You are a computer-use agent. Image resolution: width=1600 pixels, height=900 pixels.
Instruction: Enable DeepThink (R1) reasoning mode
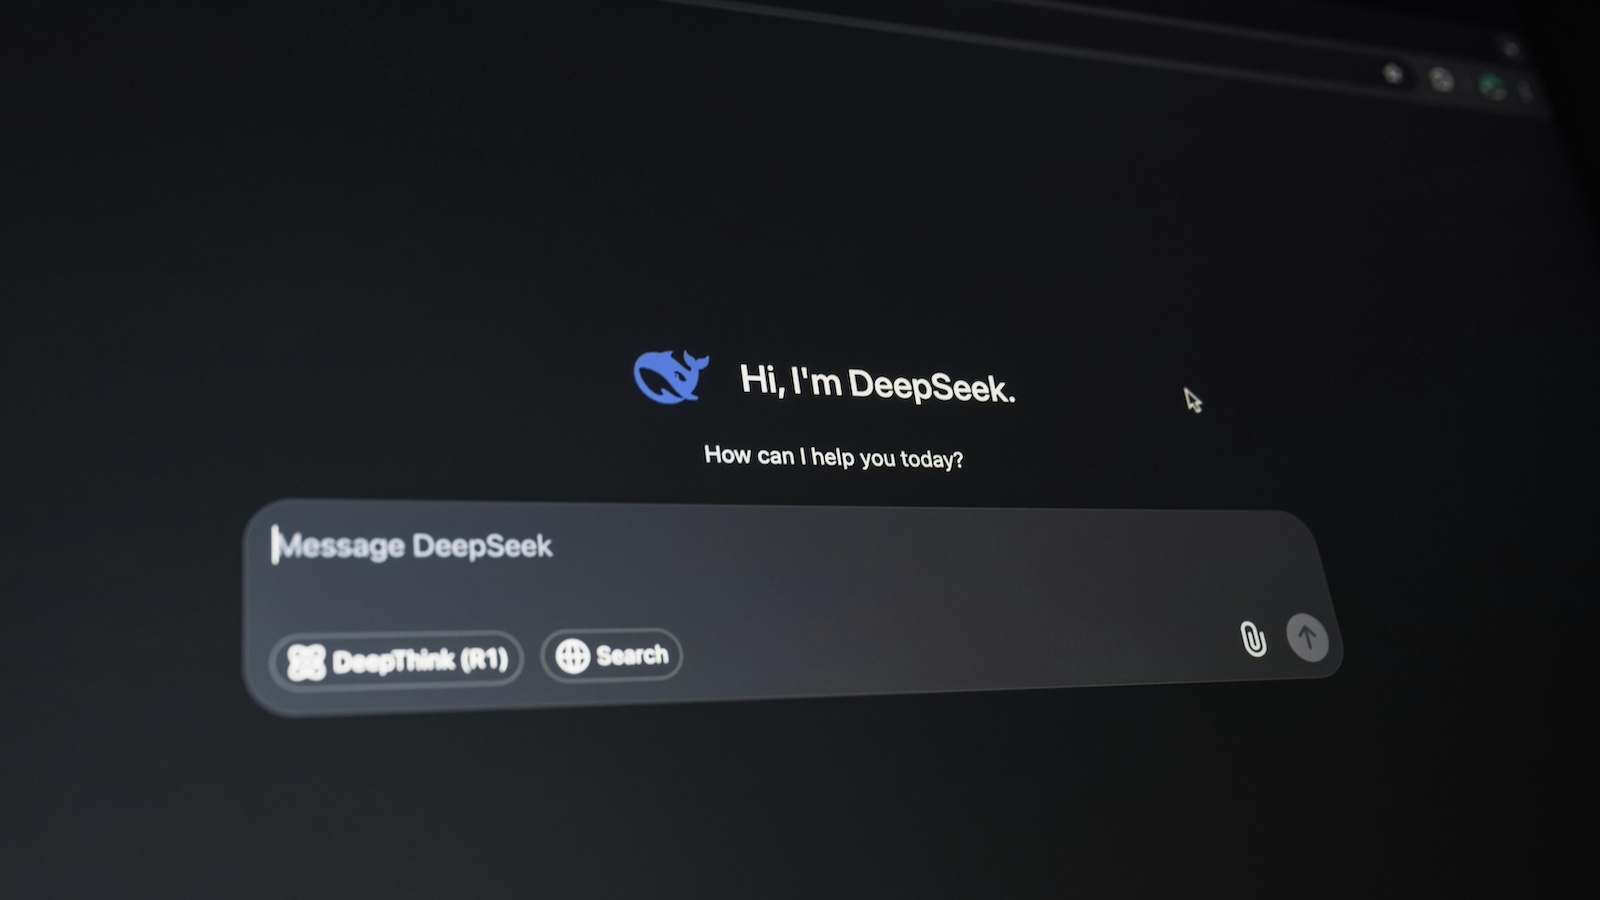point(397,660)
